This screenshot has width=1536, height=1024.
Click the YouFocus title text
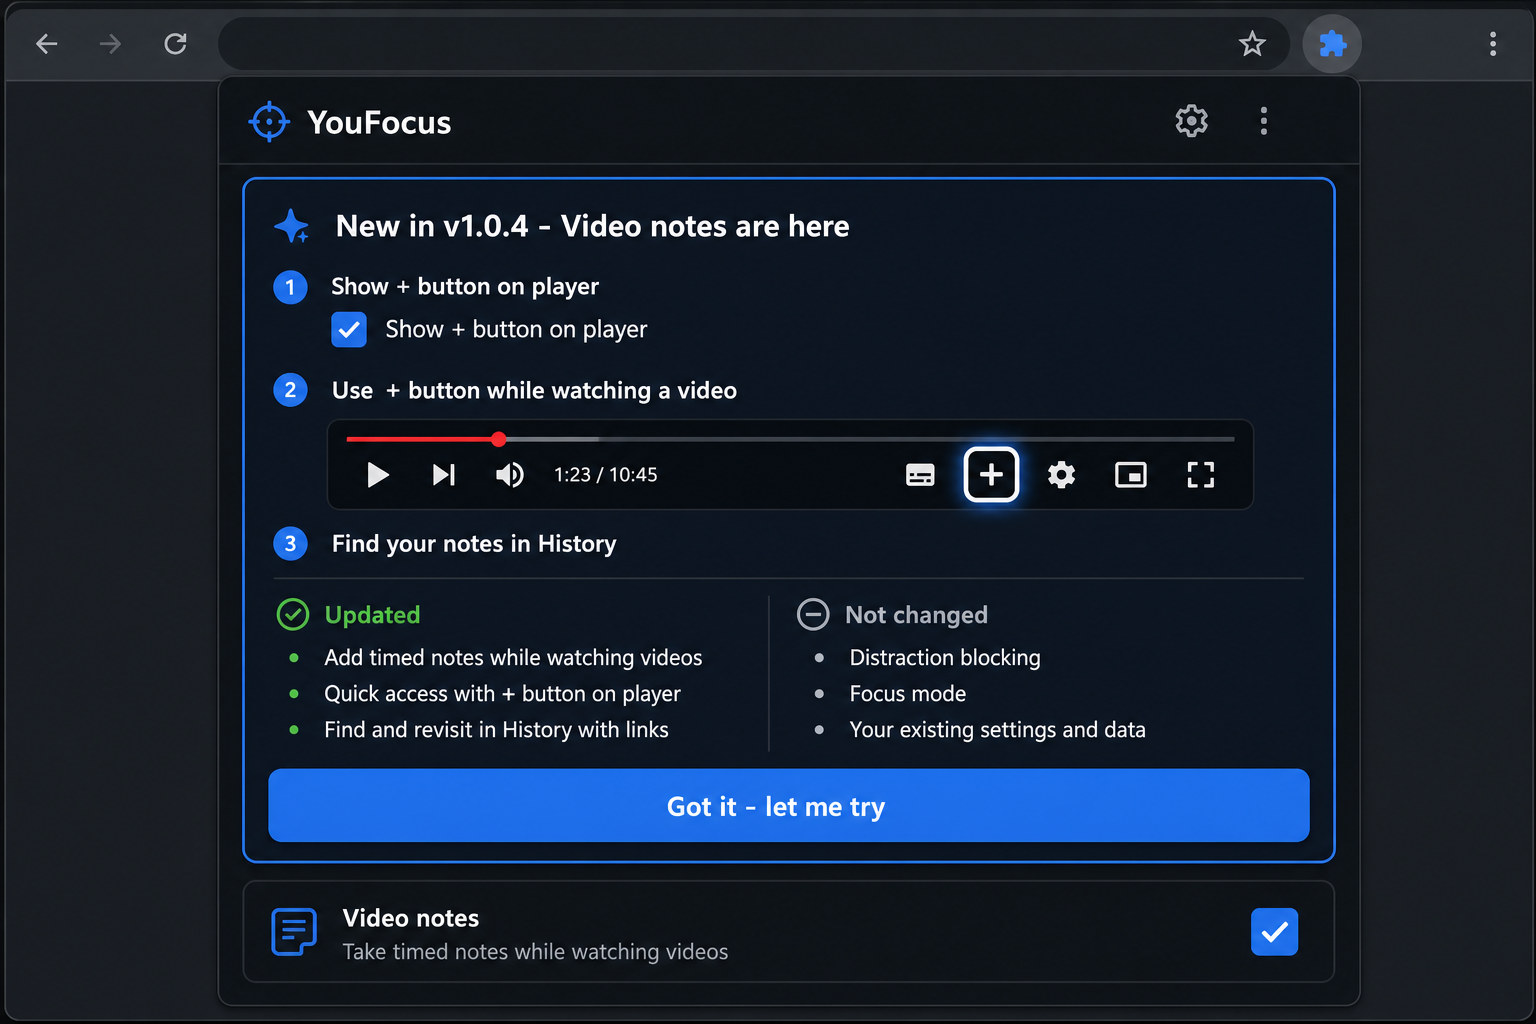(x=379, y=122)
